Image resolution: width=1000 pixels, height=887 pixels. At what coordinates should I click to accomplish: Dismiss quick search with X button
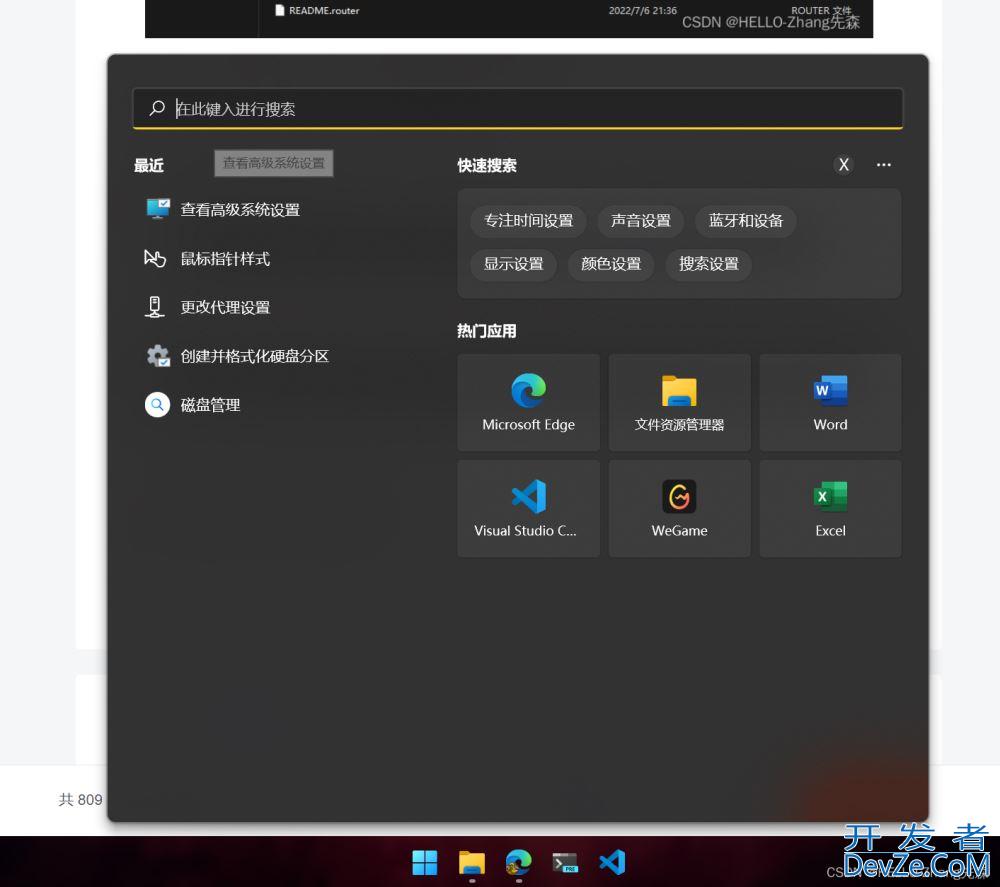tap(844, 165)
